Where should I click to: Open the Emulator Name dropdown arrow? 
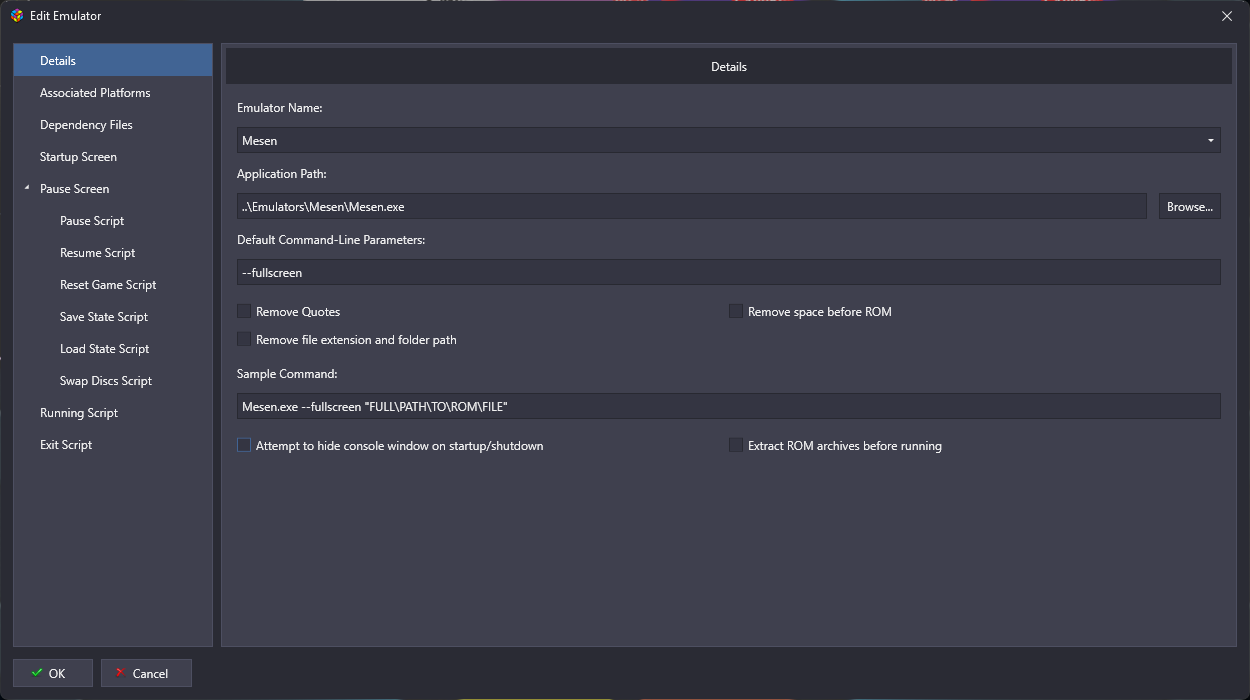click(1211, 141)
